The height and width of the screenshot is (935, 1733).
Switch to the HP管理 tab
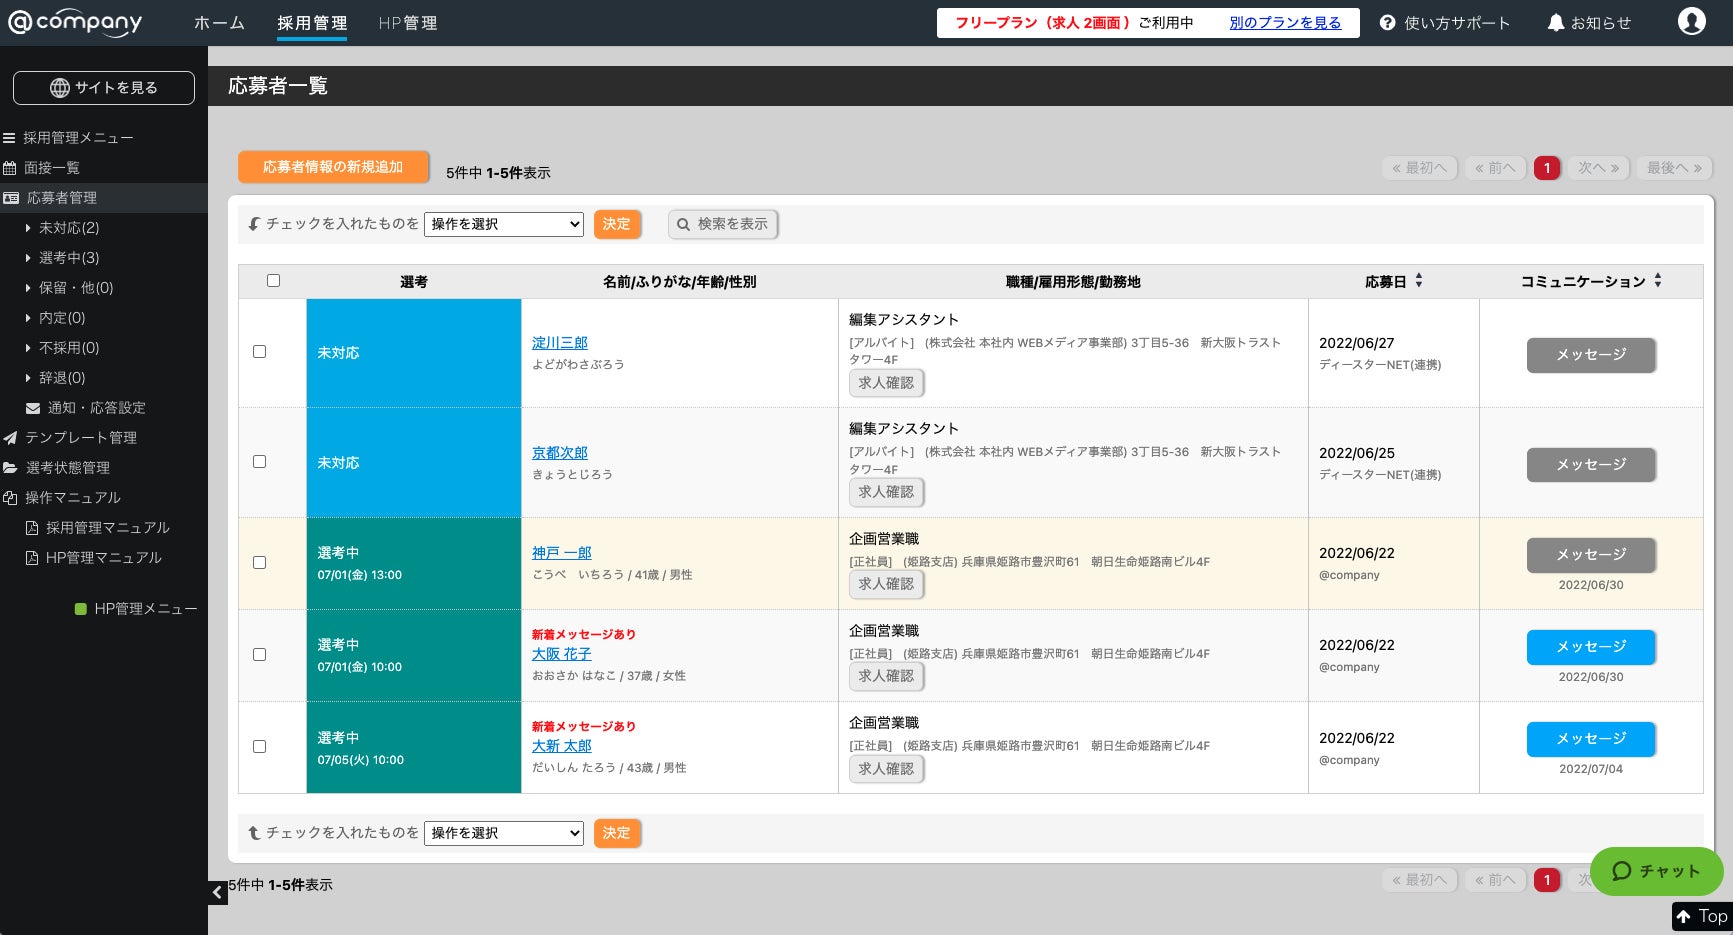[x=407, y=22]
